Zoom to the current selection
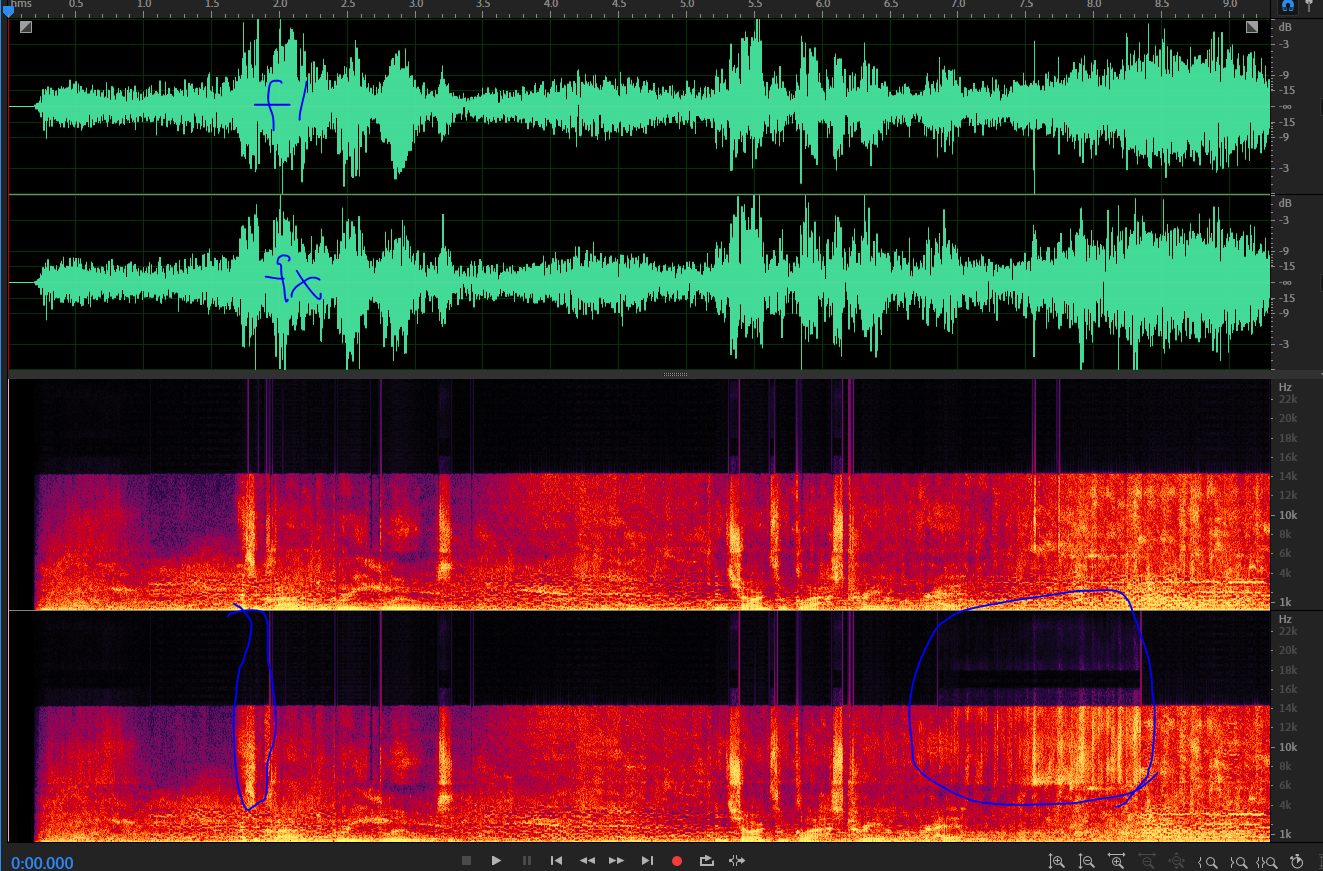Screen dimensions: 1323x871 pyautogui.click(x=1267, y=861)
